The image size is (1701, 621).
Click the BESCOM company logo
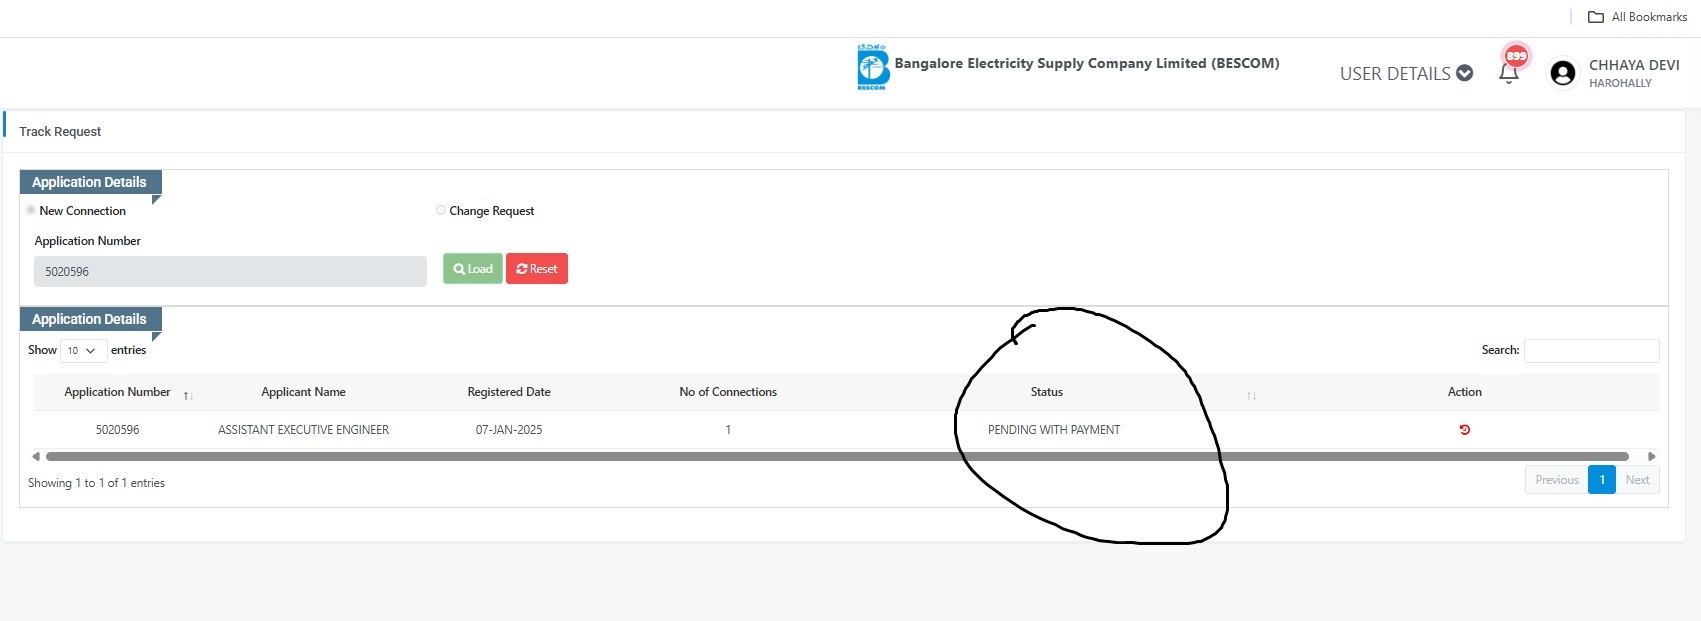[x=873, y=67]
